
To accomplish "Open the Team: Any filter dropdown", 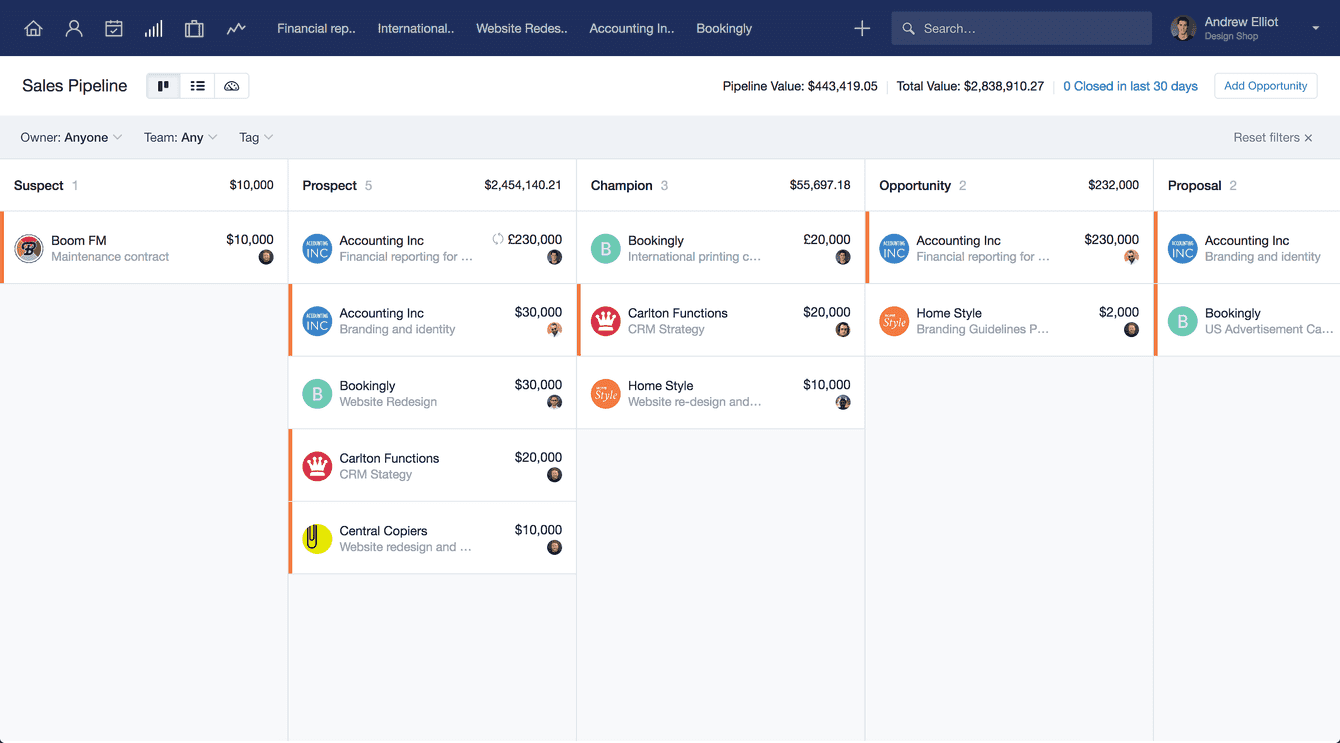I will (180, 137).
